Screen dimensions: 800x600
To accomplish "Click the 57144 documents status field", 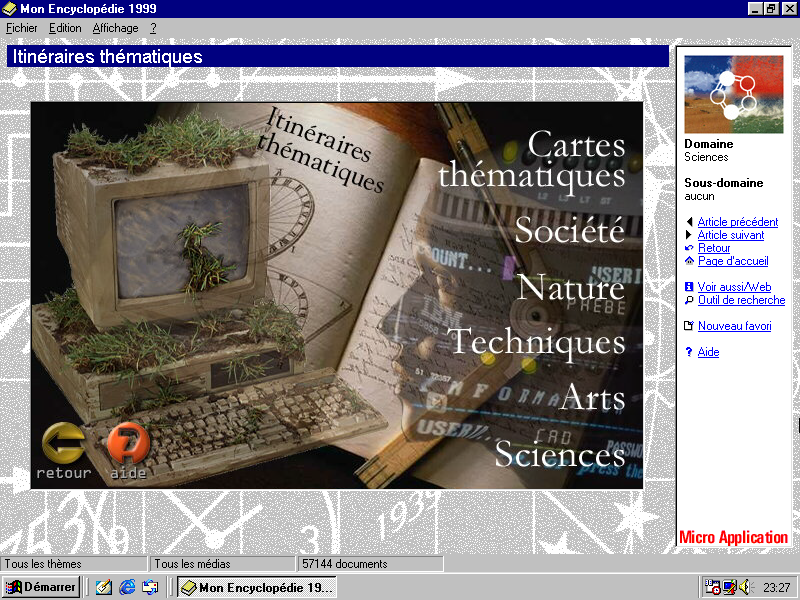I will click(x=370, y=564).
